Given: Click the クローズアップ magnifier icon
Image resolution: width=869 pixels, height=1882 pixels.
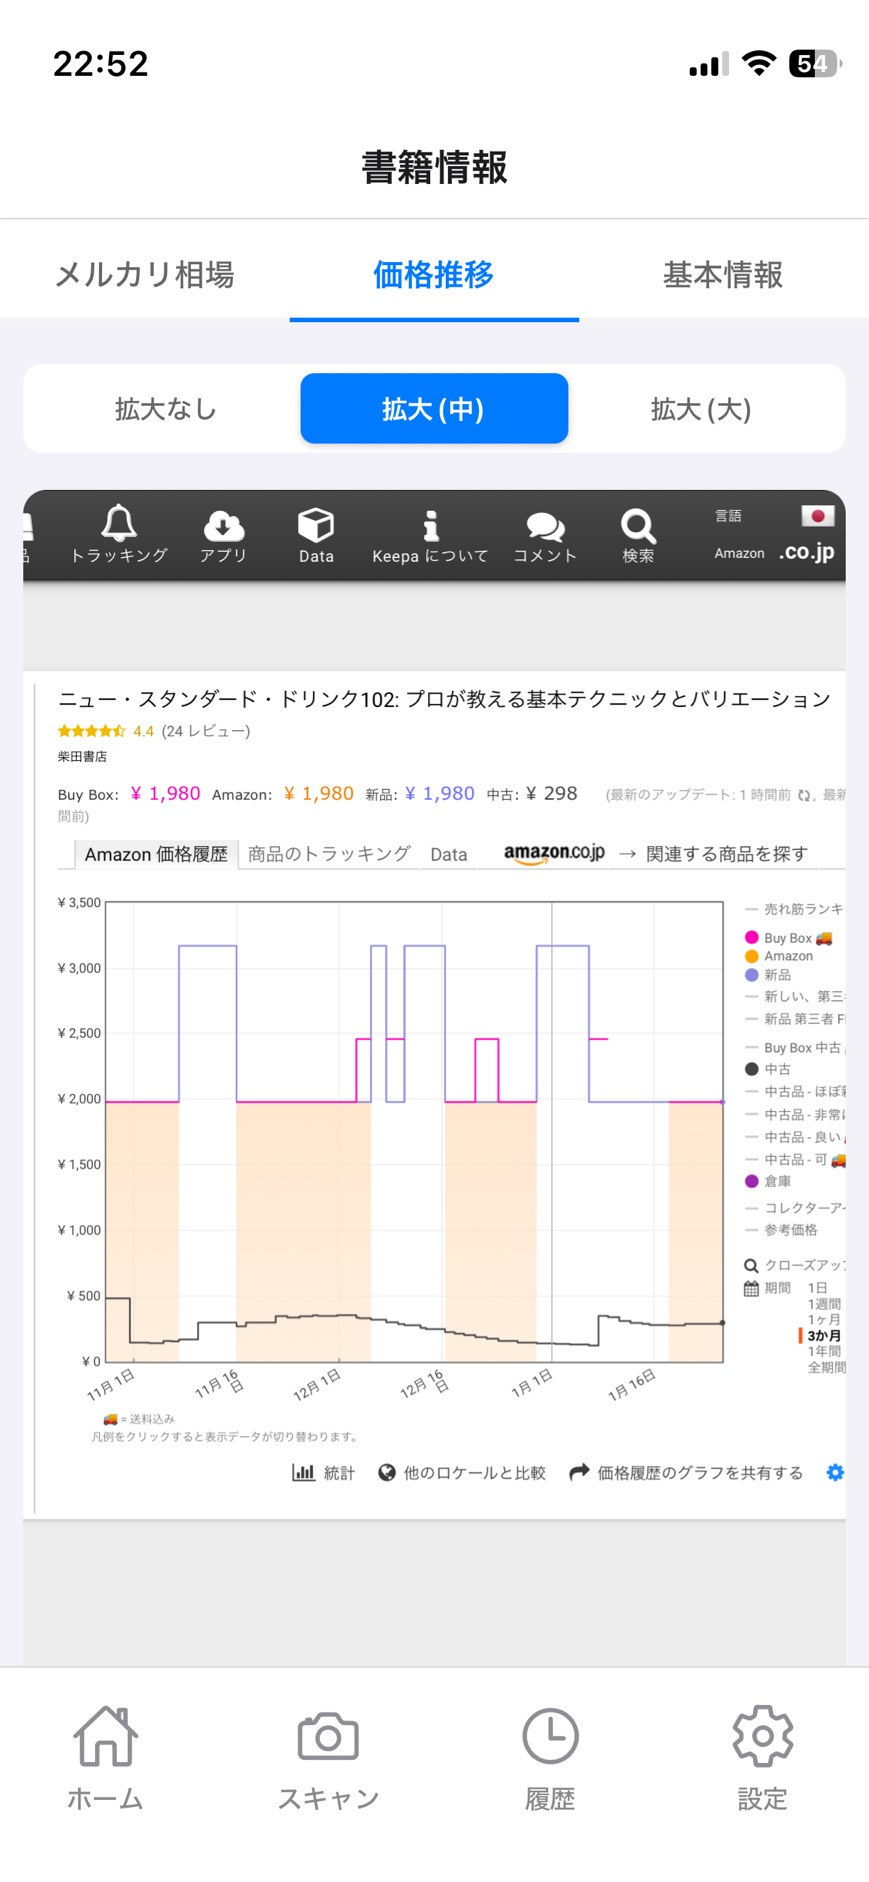Looking at the screenshot, I should (x=751, y=1266).
